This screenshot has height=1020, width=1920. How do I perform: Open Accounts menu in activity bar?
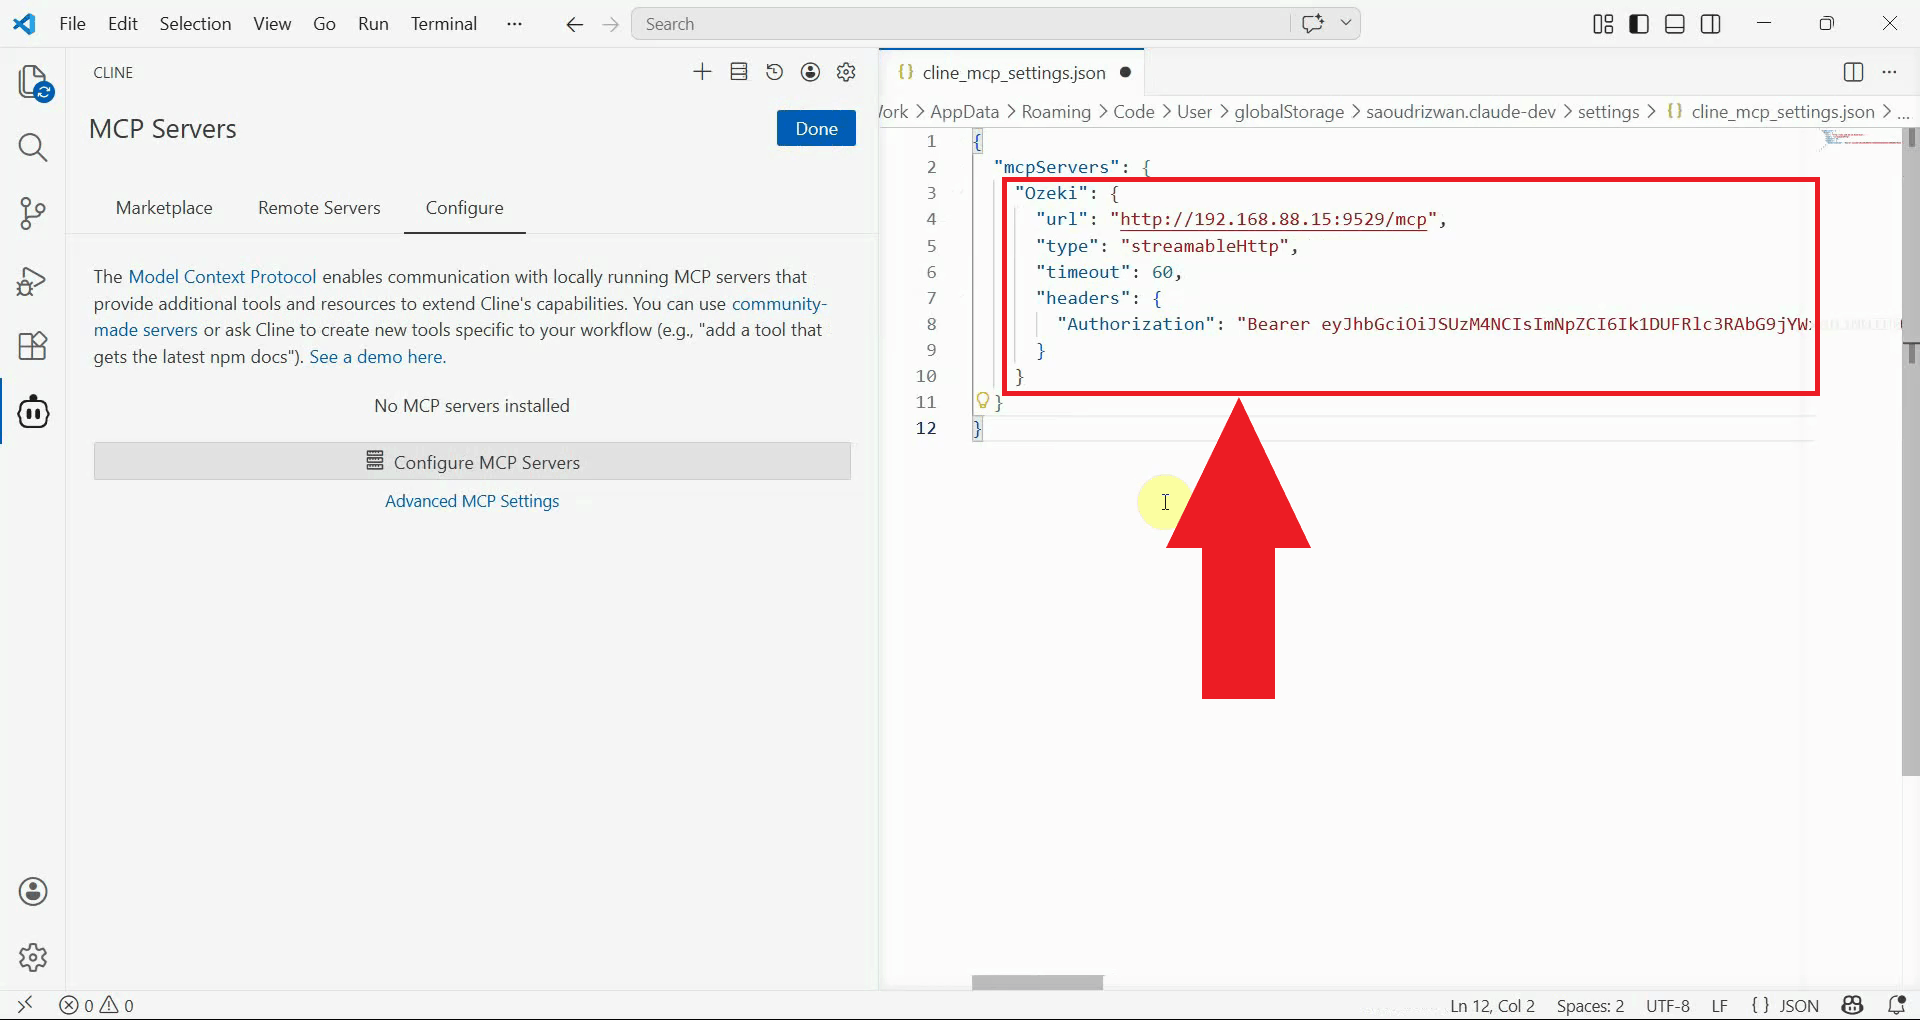pyautogui.click(x=33, y=892)
